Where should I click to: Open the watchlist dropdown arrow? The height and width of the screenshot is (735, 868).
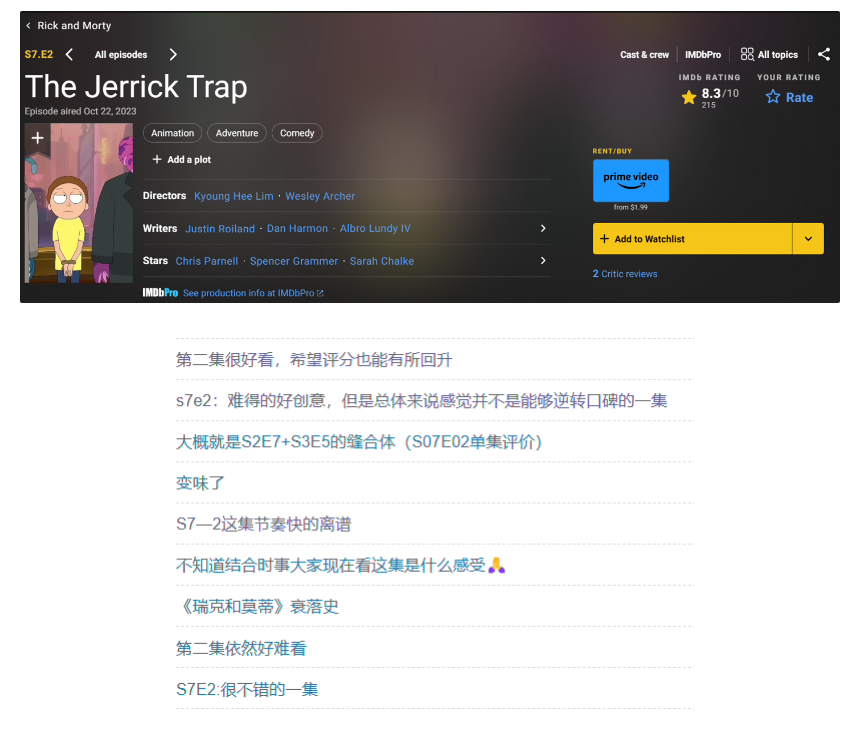point(808,239)
